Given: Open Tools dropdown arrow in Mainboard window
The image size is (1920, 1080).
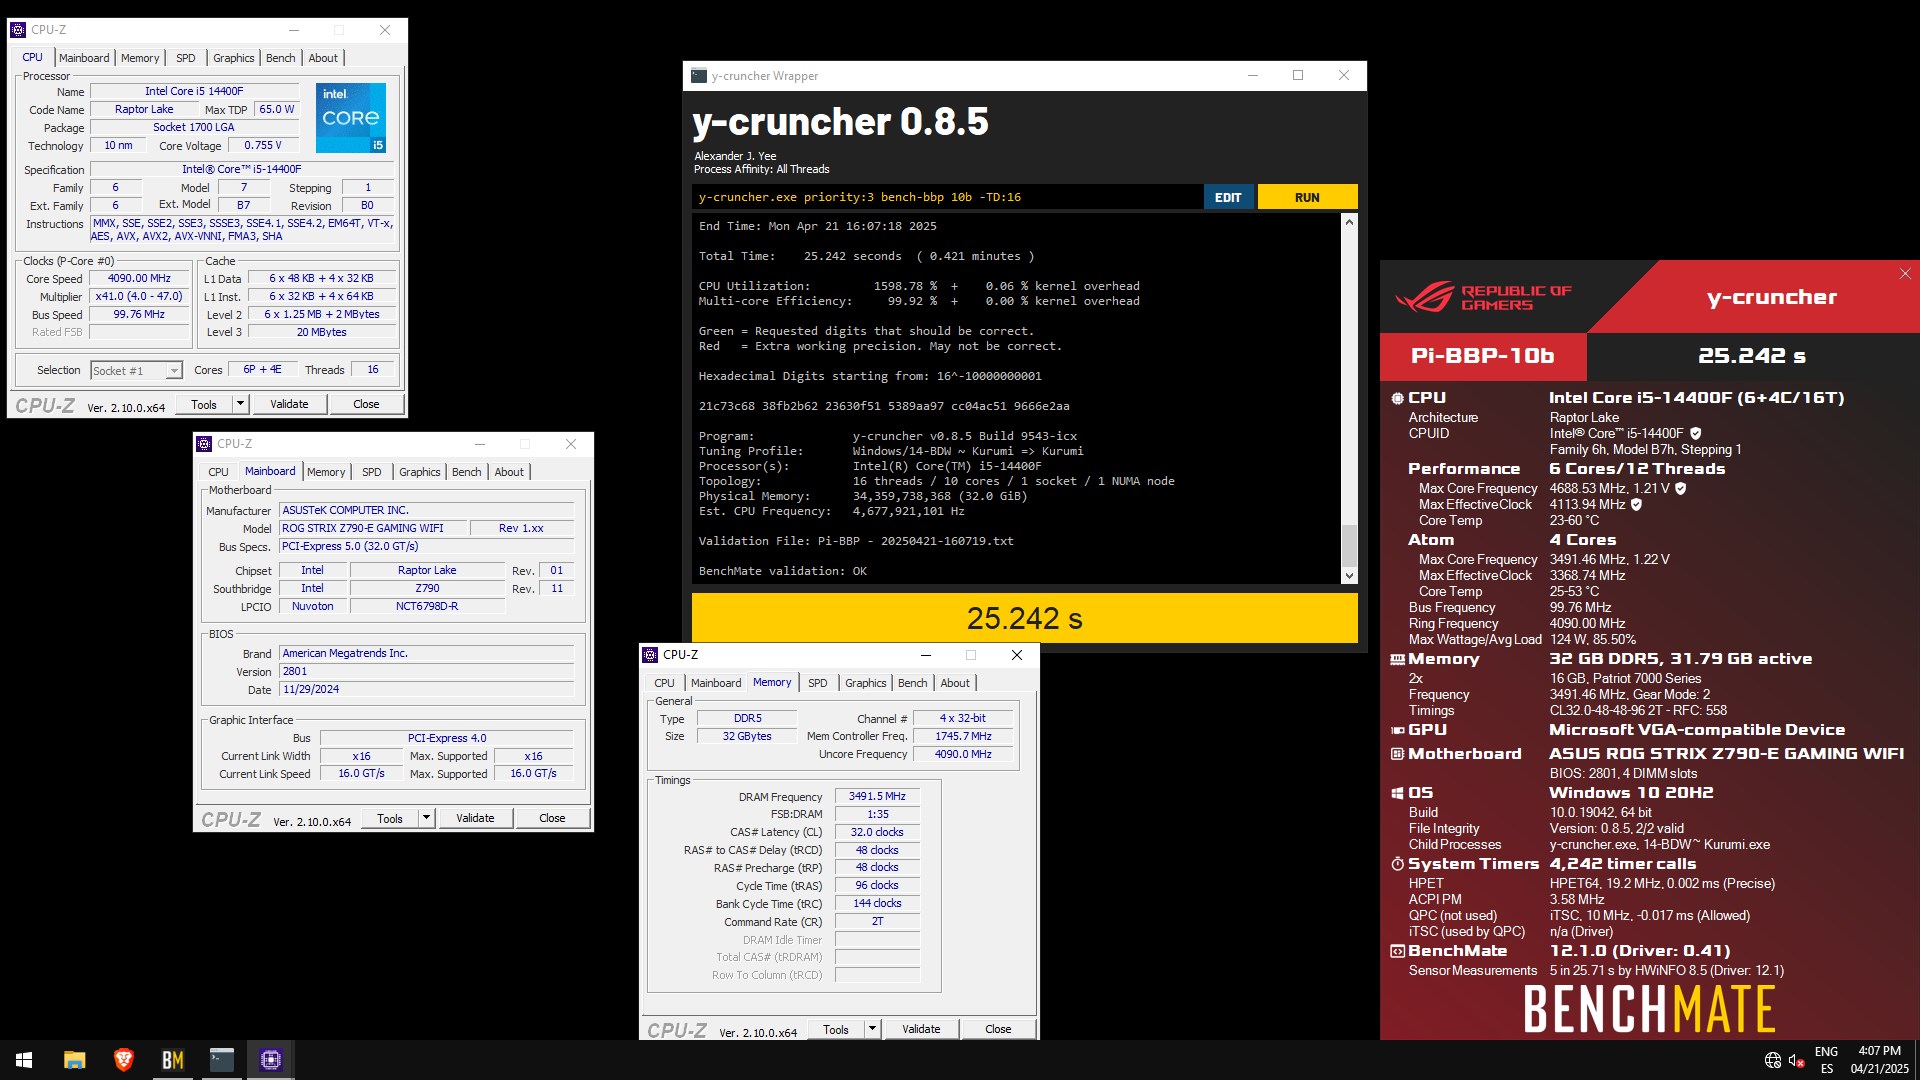Looking at the screenshot, I should 426,818.
